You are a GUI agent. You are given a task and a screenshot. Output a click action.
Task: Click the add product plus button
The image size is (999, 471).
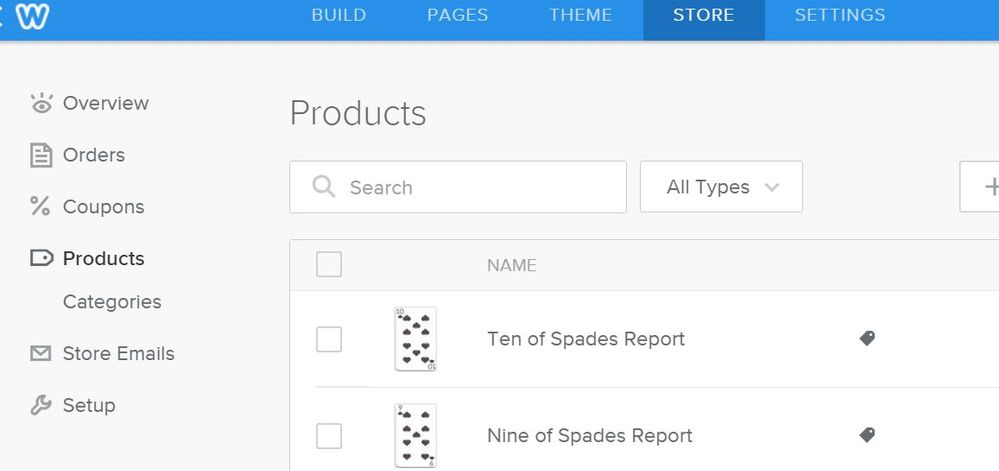[986, 187]
